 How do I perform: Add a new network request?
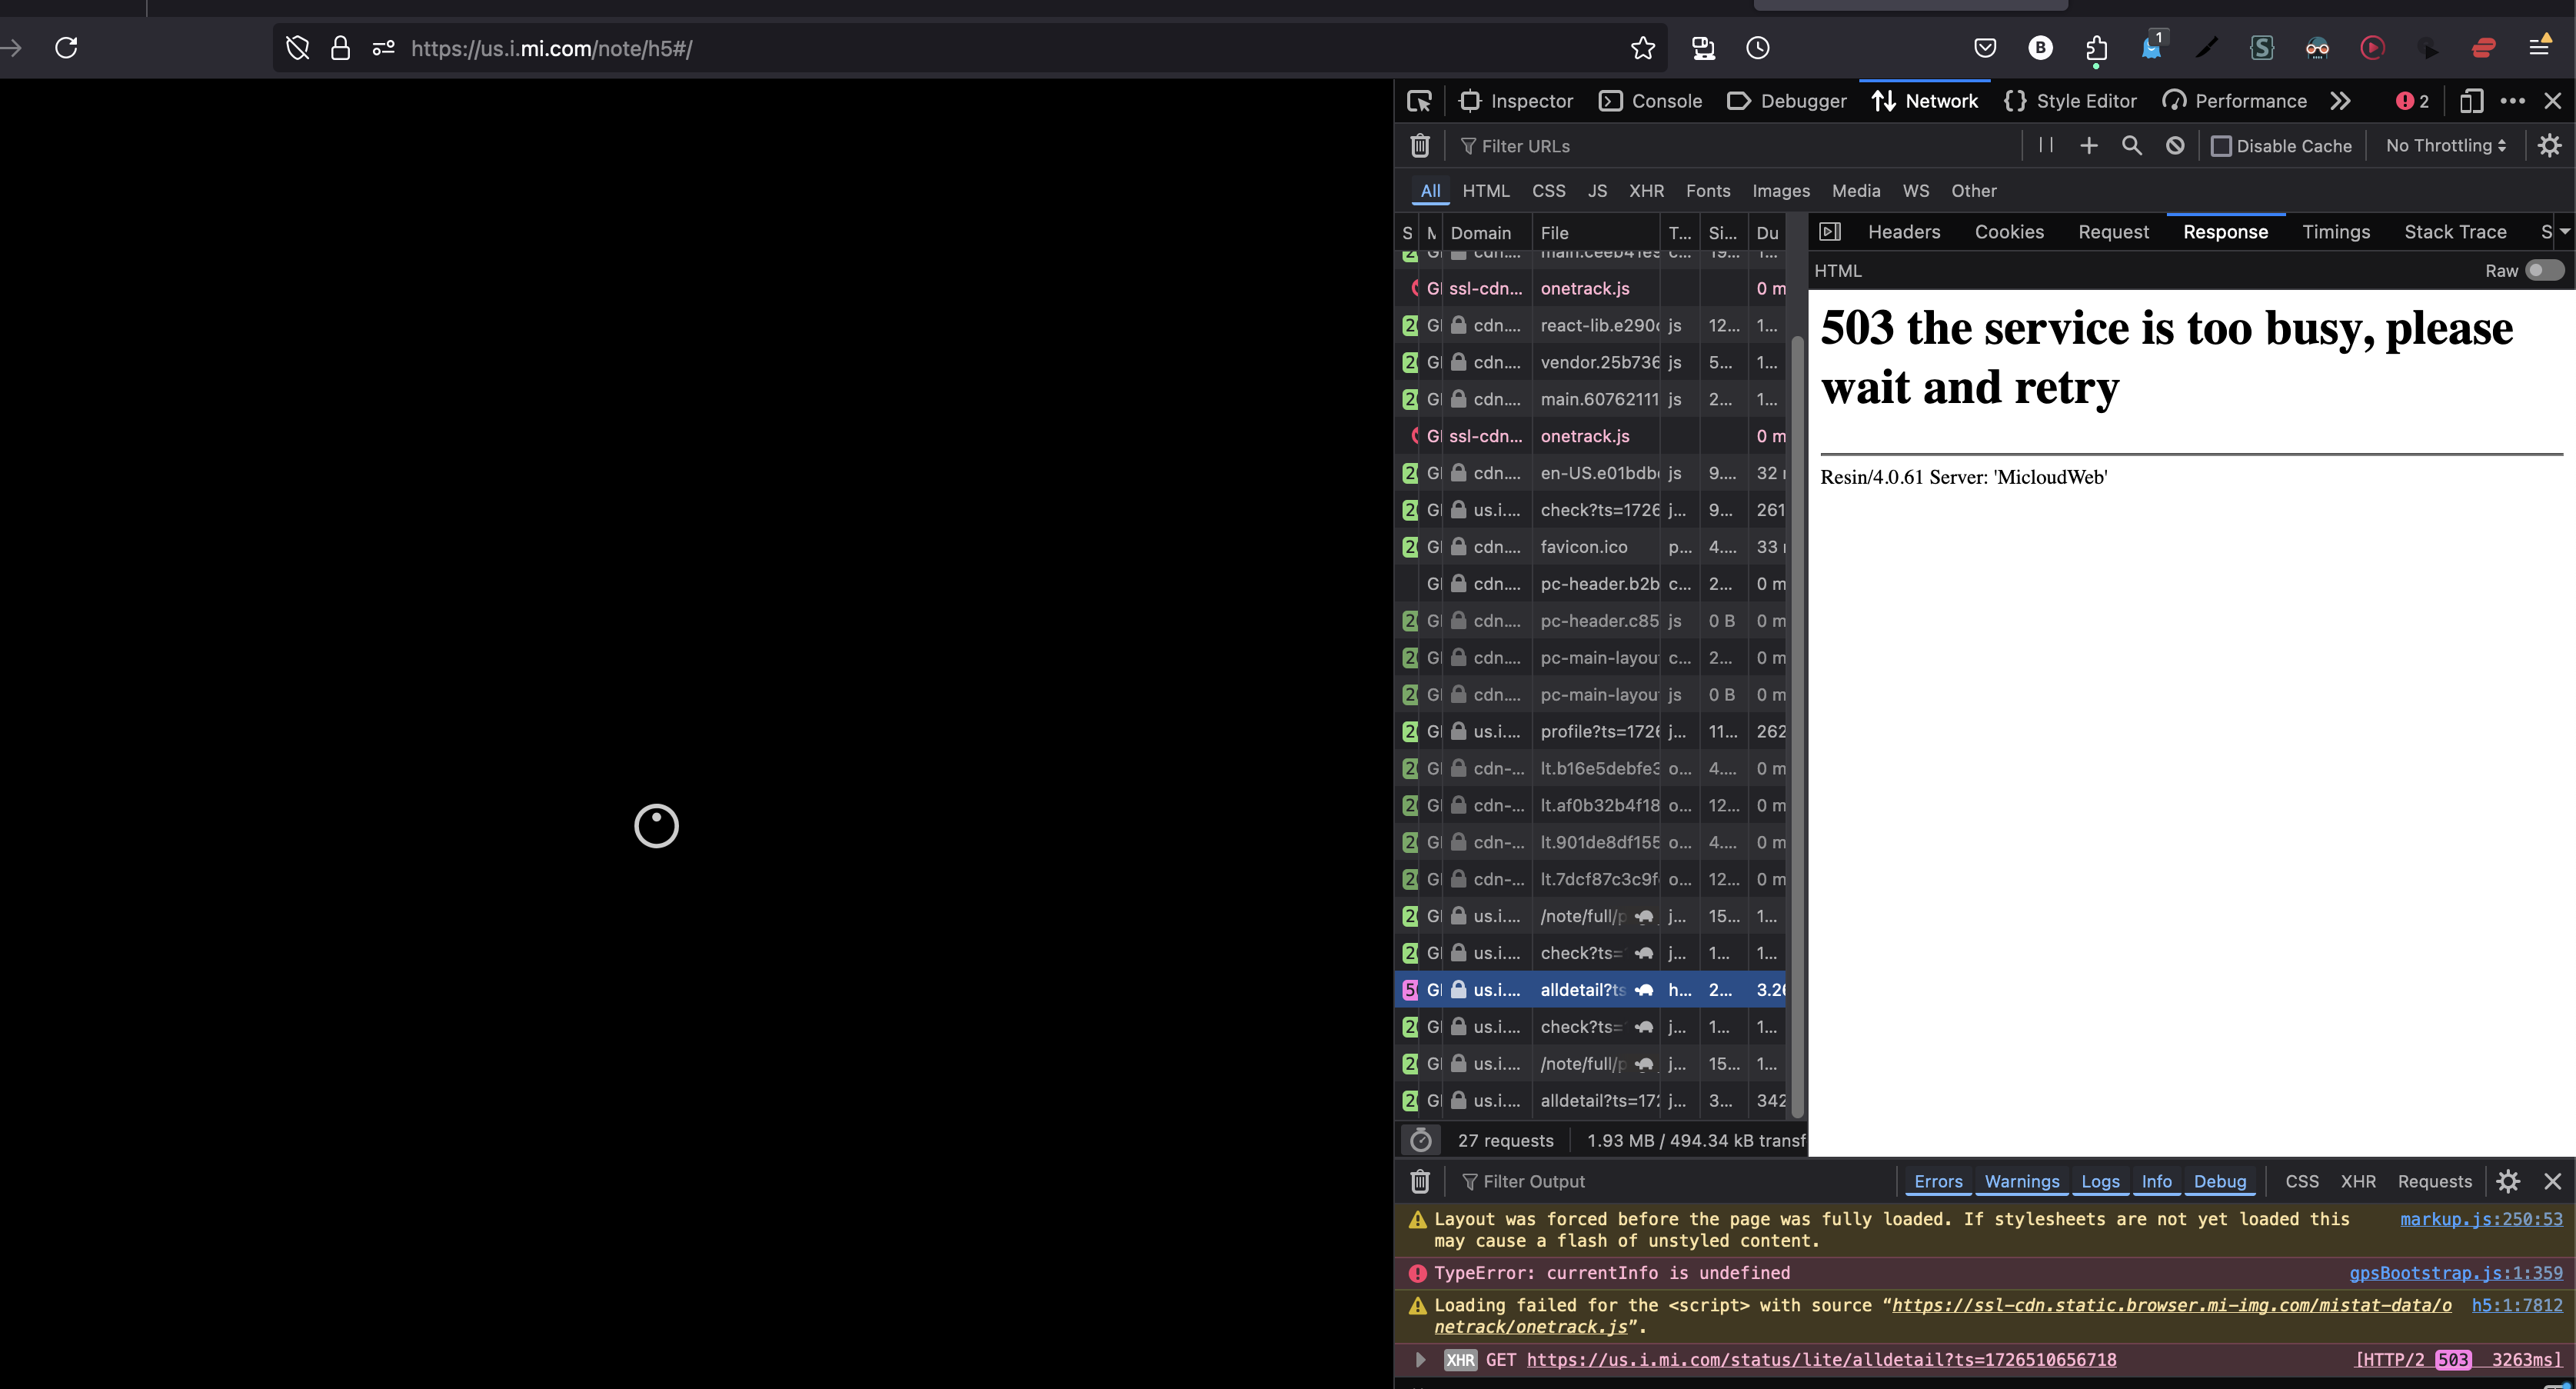(2089, 146)
